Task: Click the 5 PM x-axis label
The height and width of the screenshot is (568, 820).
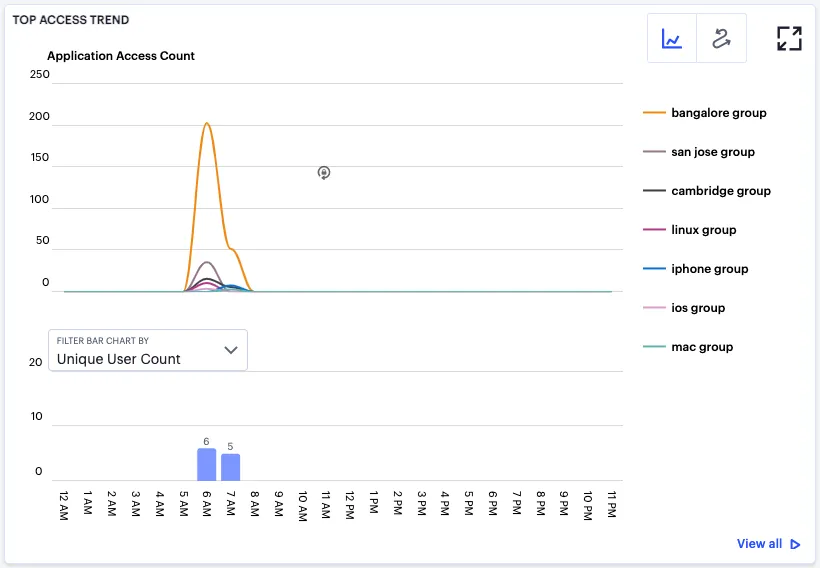Action: [469, 503]
